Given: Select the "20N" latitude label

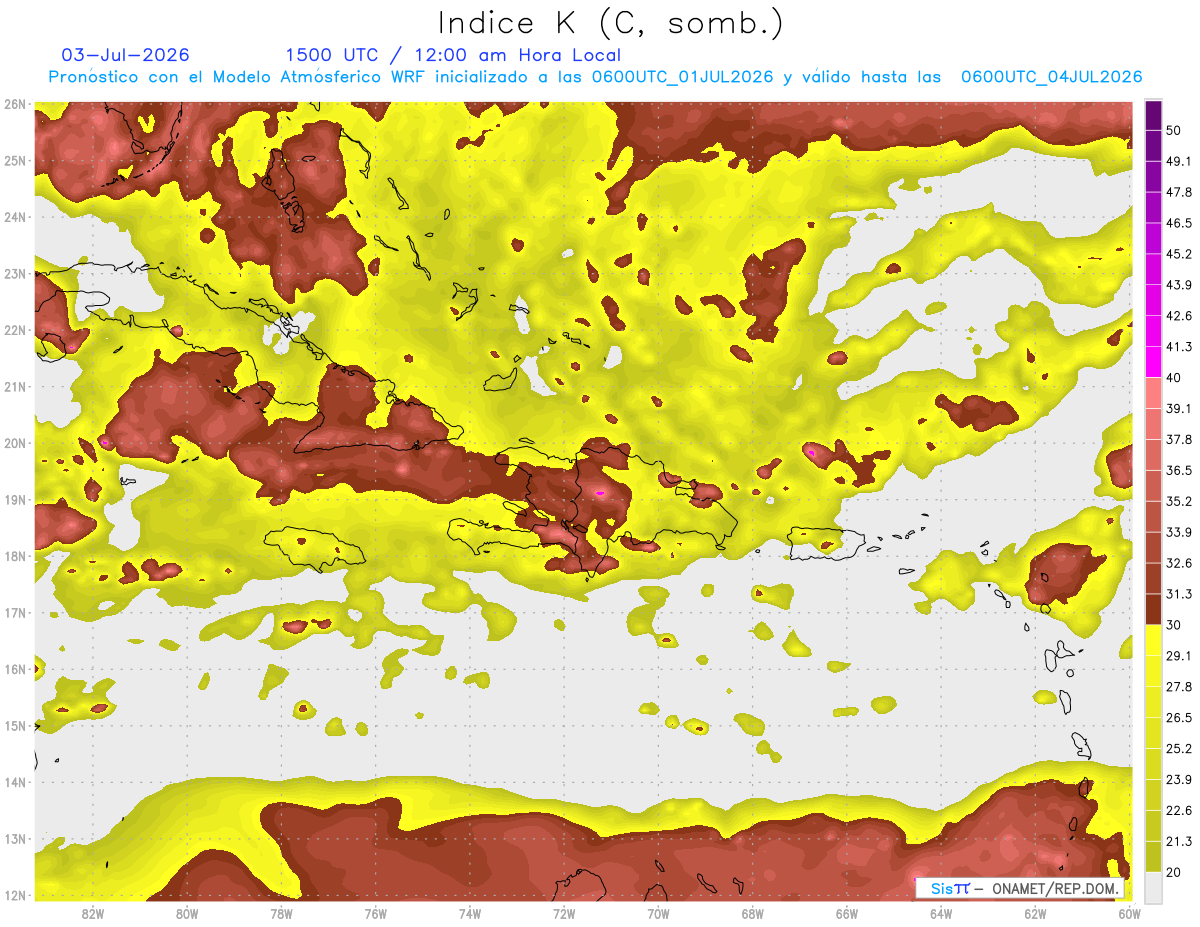Looking at the screenshot, I should point(14,443).
